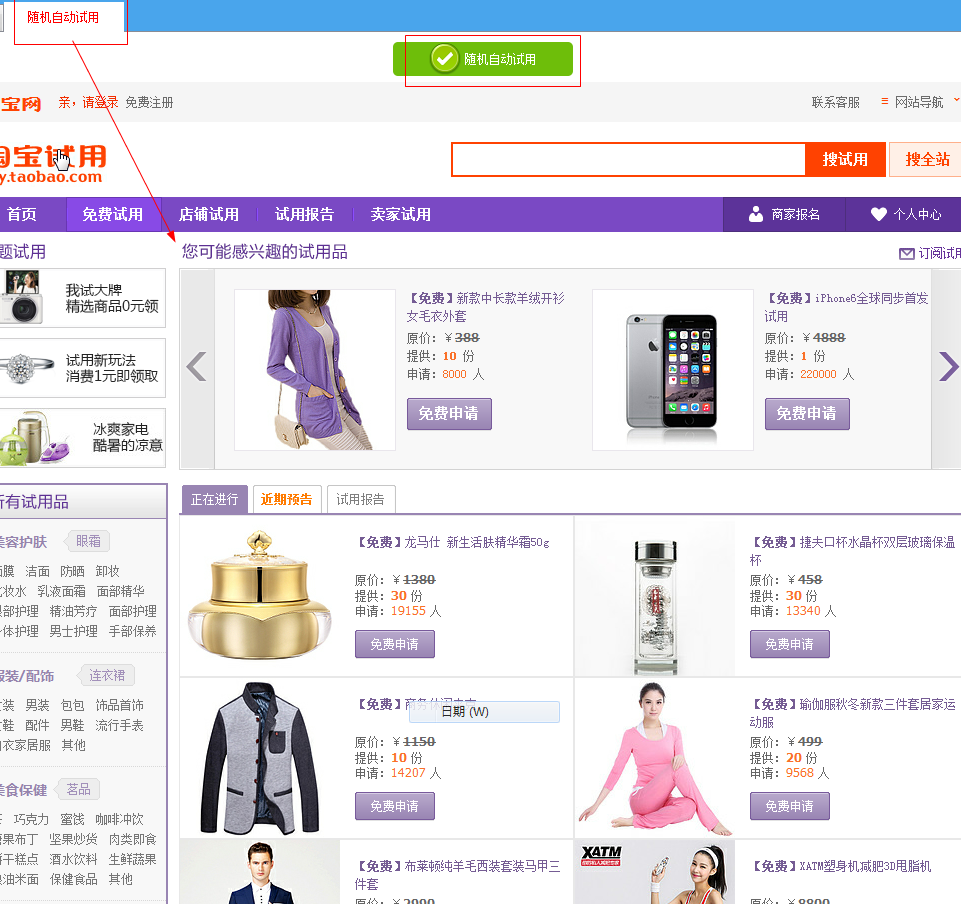
Task: Open the 免费注册 register link
Action: click(149, 102)
